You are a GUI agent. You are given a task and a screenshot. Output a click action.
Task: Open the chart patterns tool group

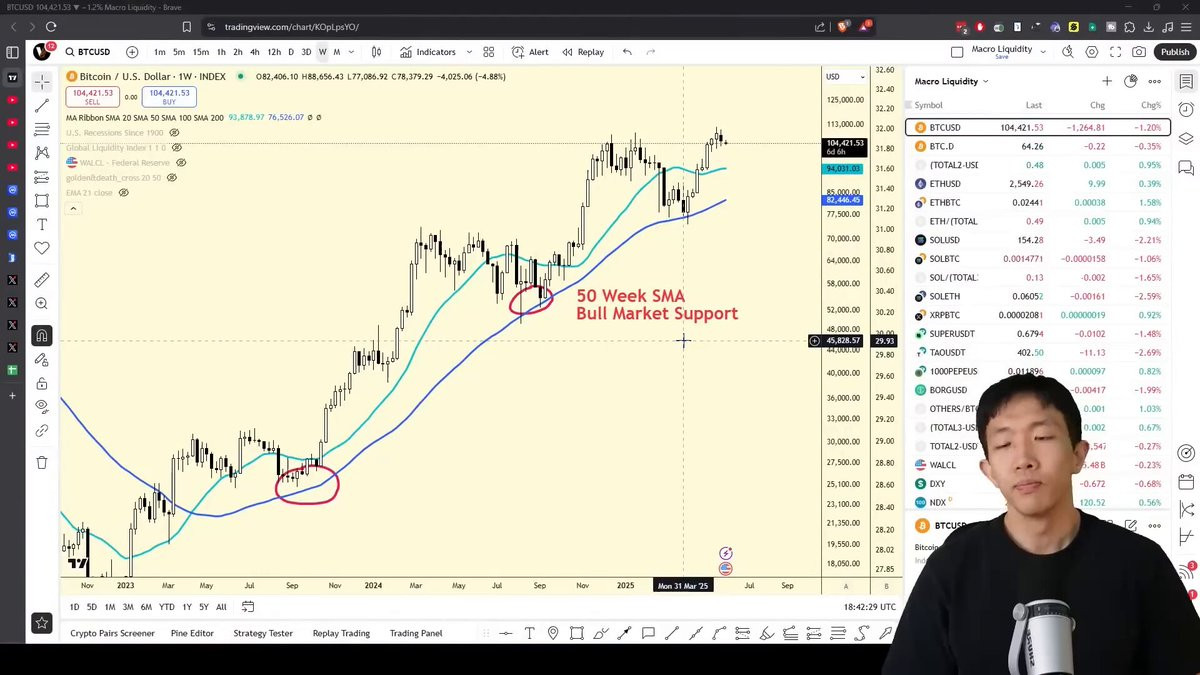point(42,153)
